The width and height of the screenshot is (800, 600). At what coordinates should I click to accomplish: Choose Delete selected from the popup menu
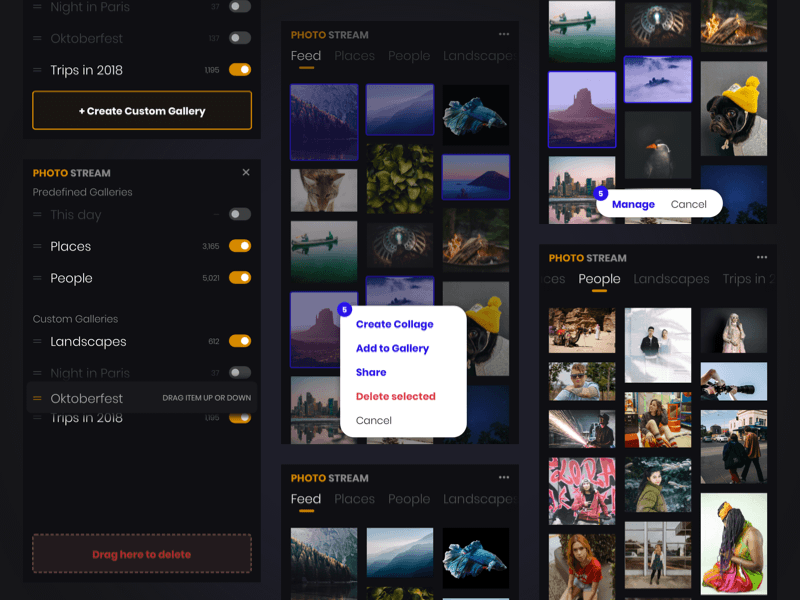point(395,396)
